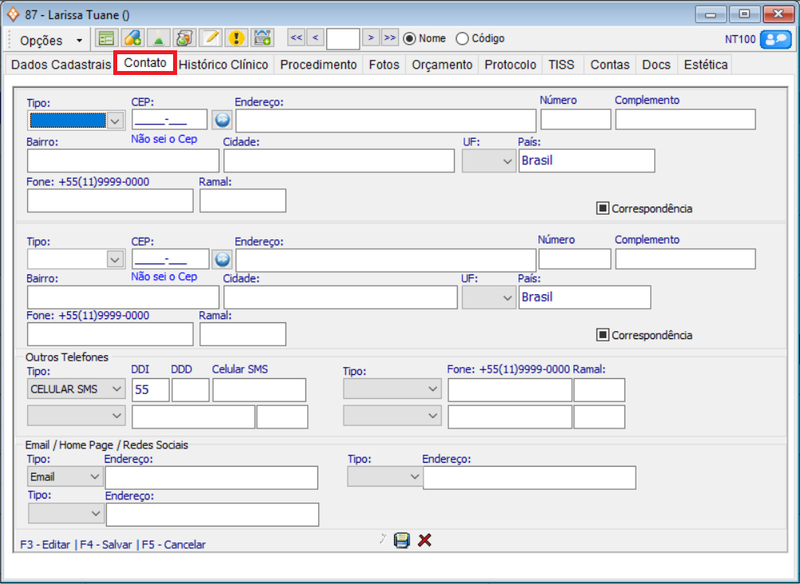Click the DDI field containing 55
The height and width of the screenshot is (584, 800).
tap(149, 390)
